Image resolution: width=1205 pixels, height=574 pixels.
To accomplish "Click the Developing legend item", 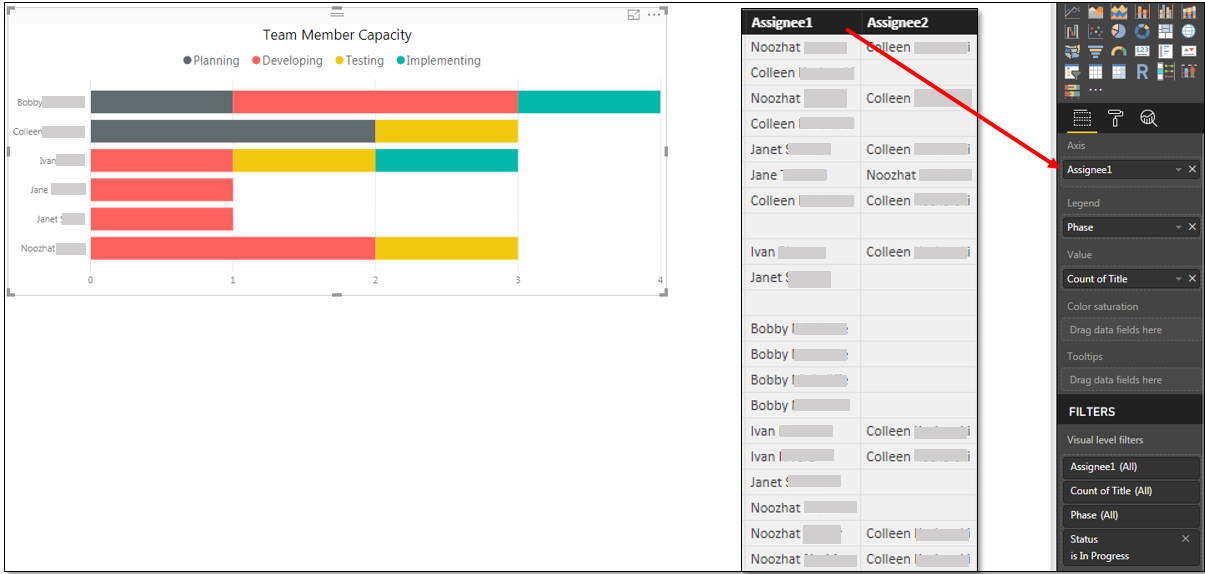I will pyautogui.click(x=287, y=61).
